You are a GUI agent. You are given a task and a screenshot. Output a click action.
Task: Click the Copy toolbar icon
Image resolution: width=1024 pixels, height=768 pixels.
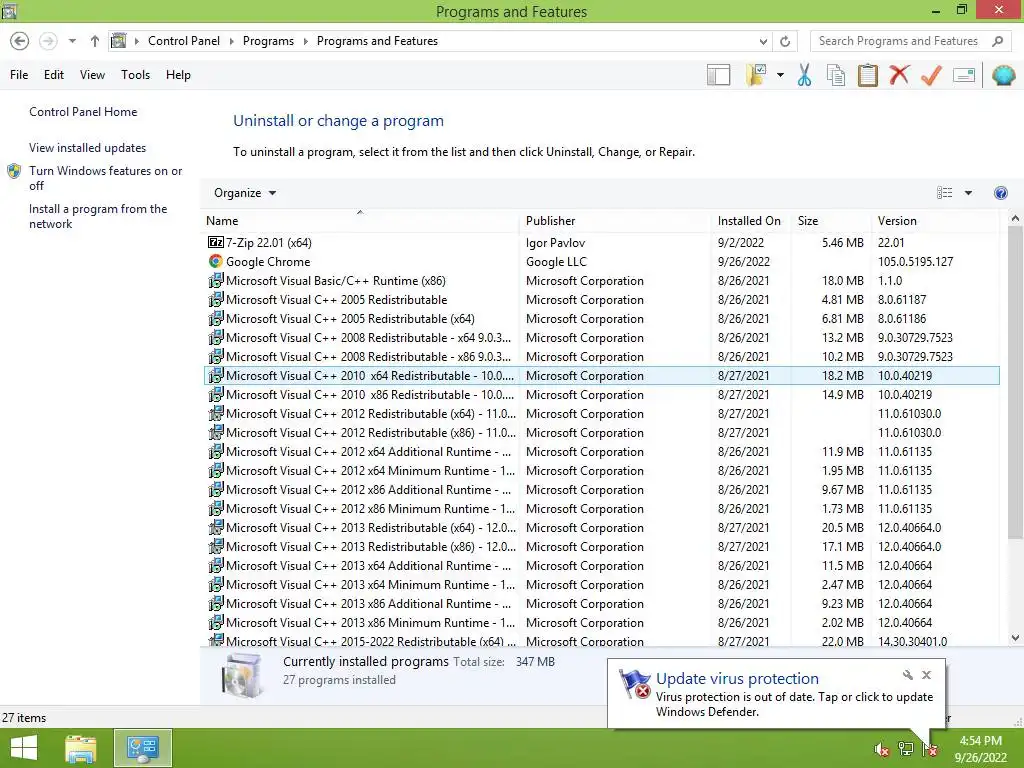tap(835, 75)
